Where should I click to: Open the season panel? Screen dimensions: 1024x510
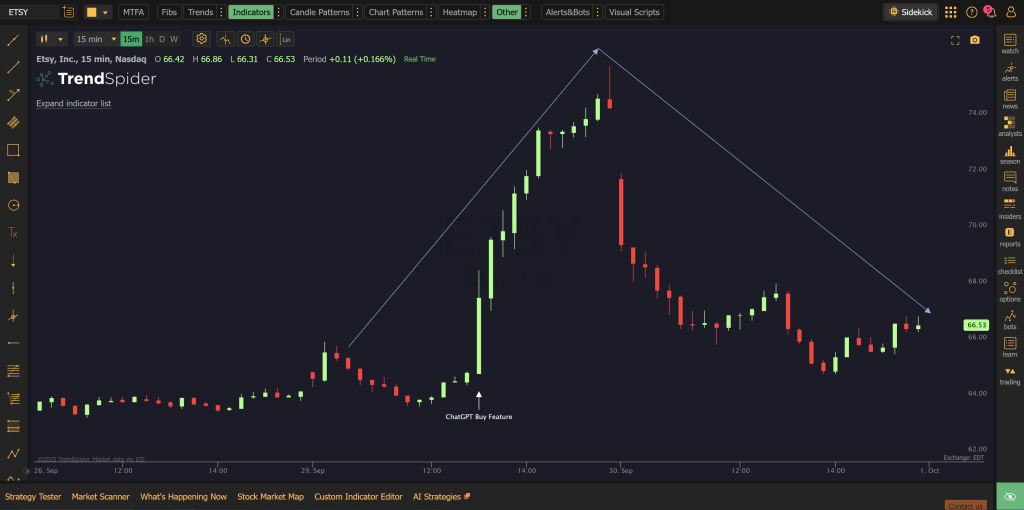(1010, 154)
